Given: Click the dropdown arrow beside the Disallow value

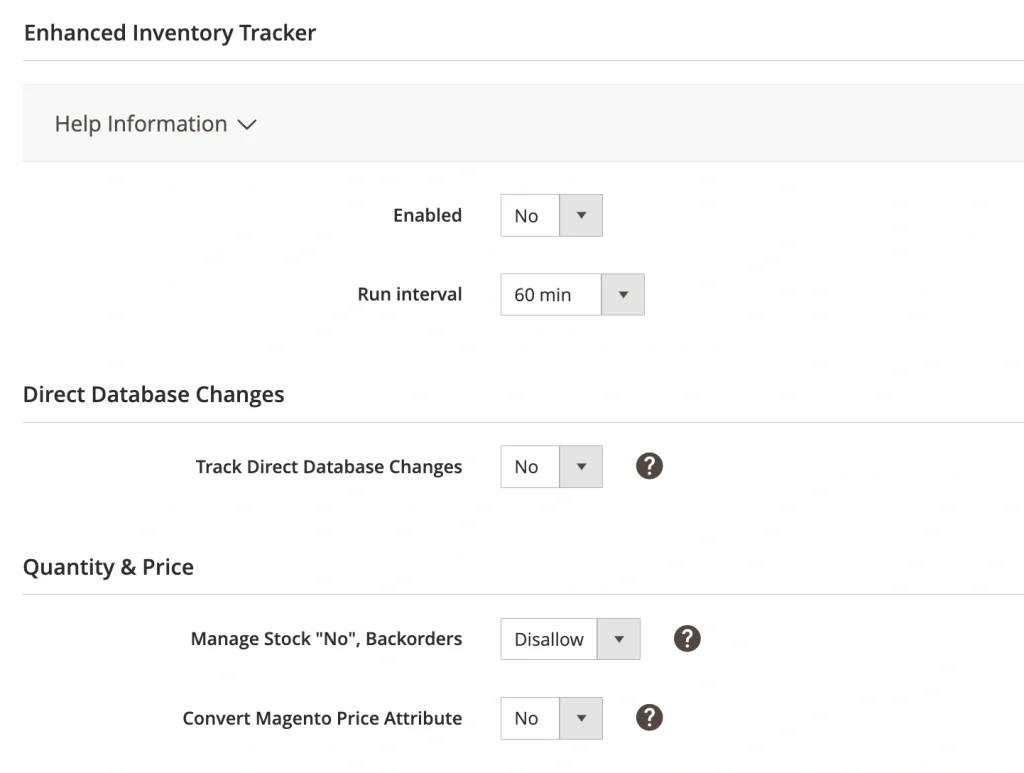Looking at the screenshot, I should [620, 638].
